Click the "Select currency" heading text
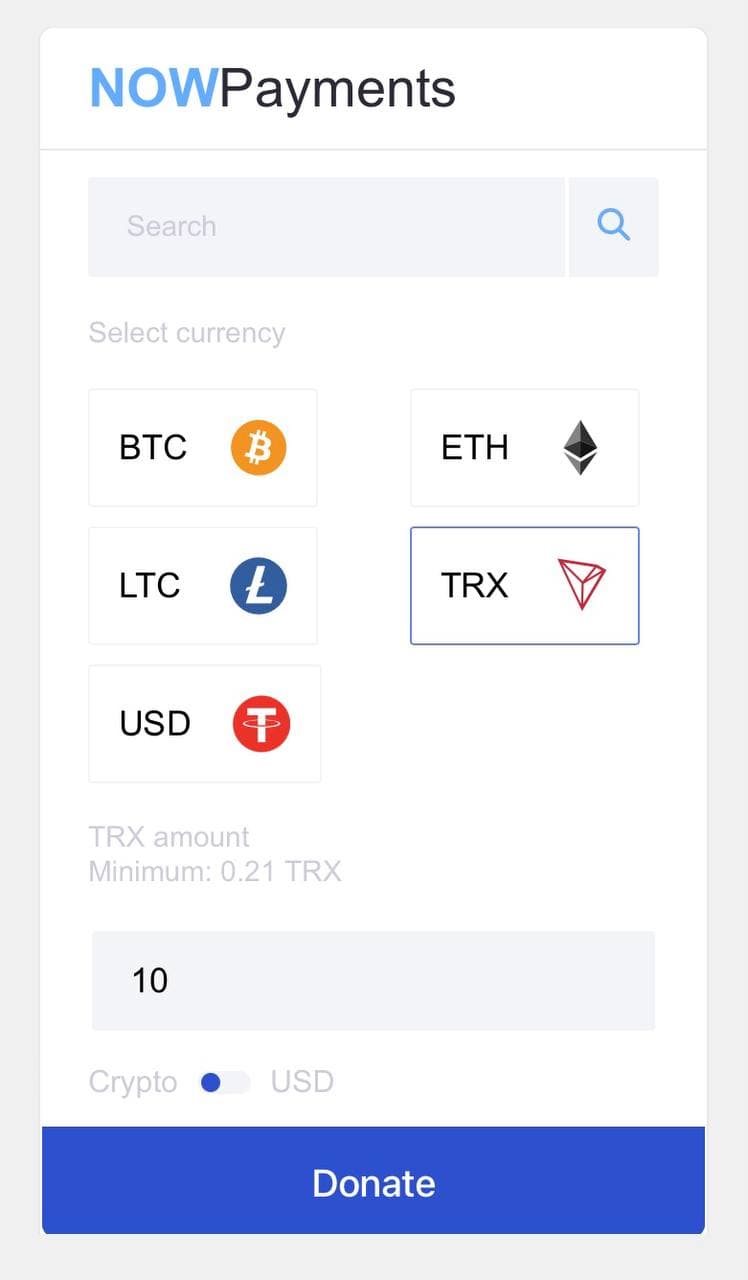This screenshot has height=1280, width=748. pyautogui.click(x=187, y=333)
